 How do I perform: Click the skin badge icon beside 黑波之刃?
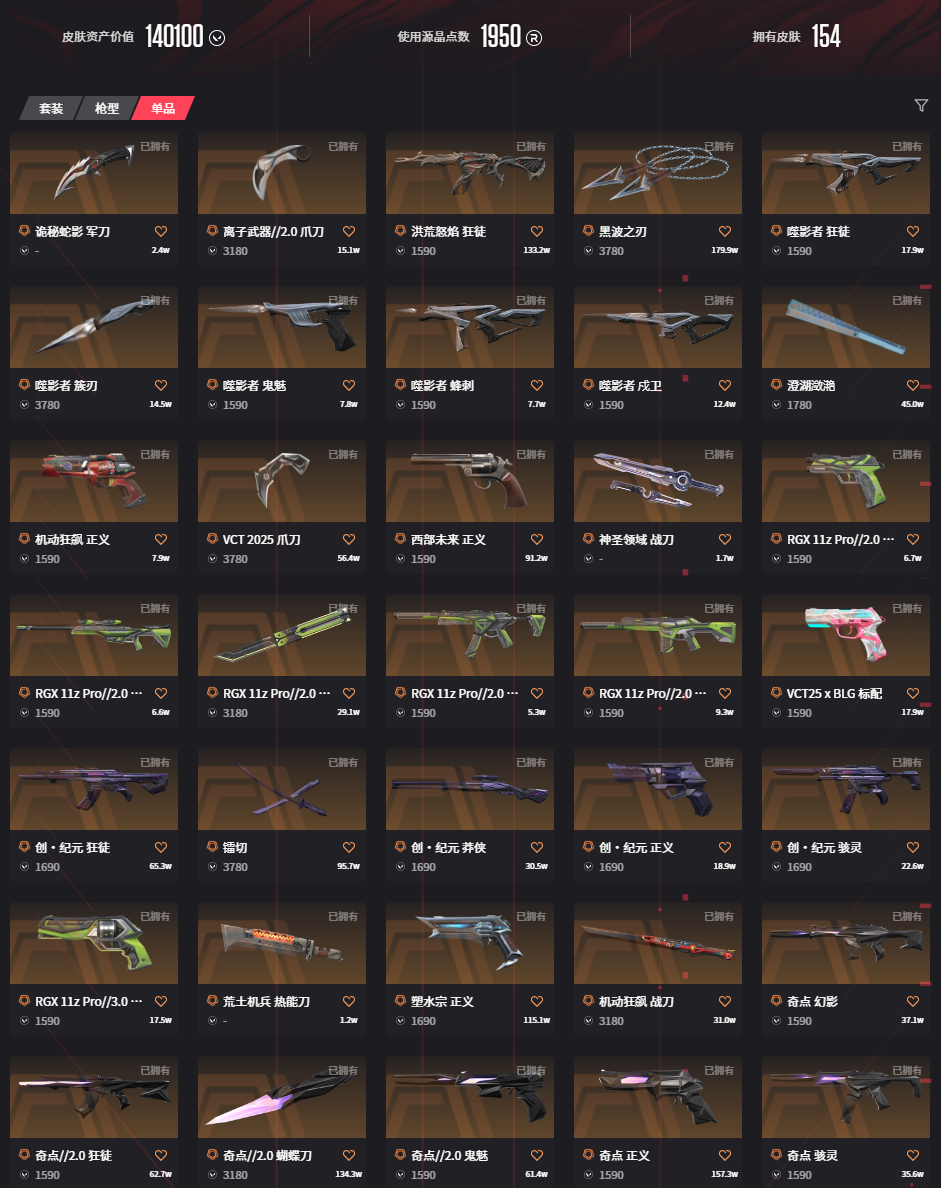pyautogui.click(x=588, y=230)
